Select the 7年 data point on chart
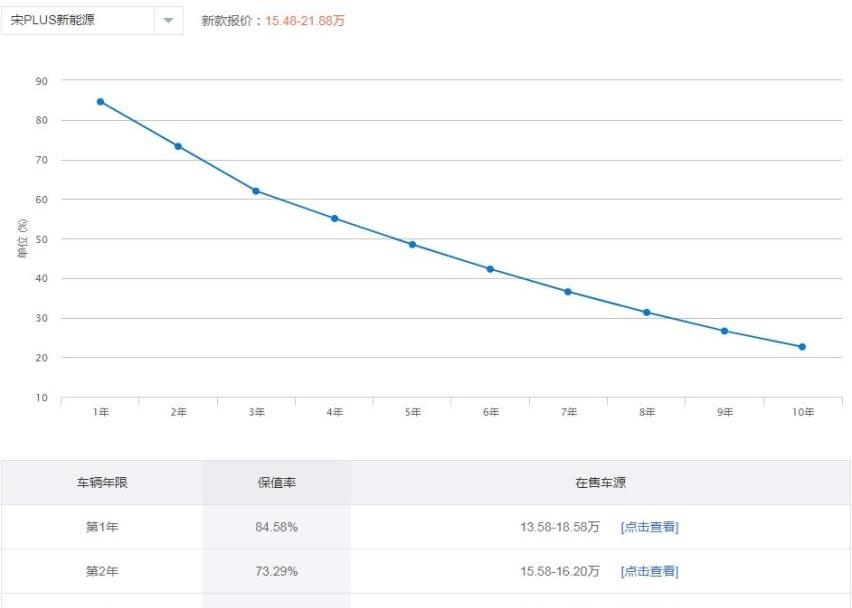This screenshot has width=852, height=608. click(x=568, y=292)
